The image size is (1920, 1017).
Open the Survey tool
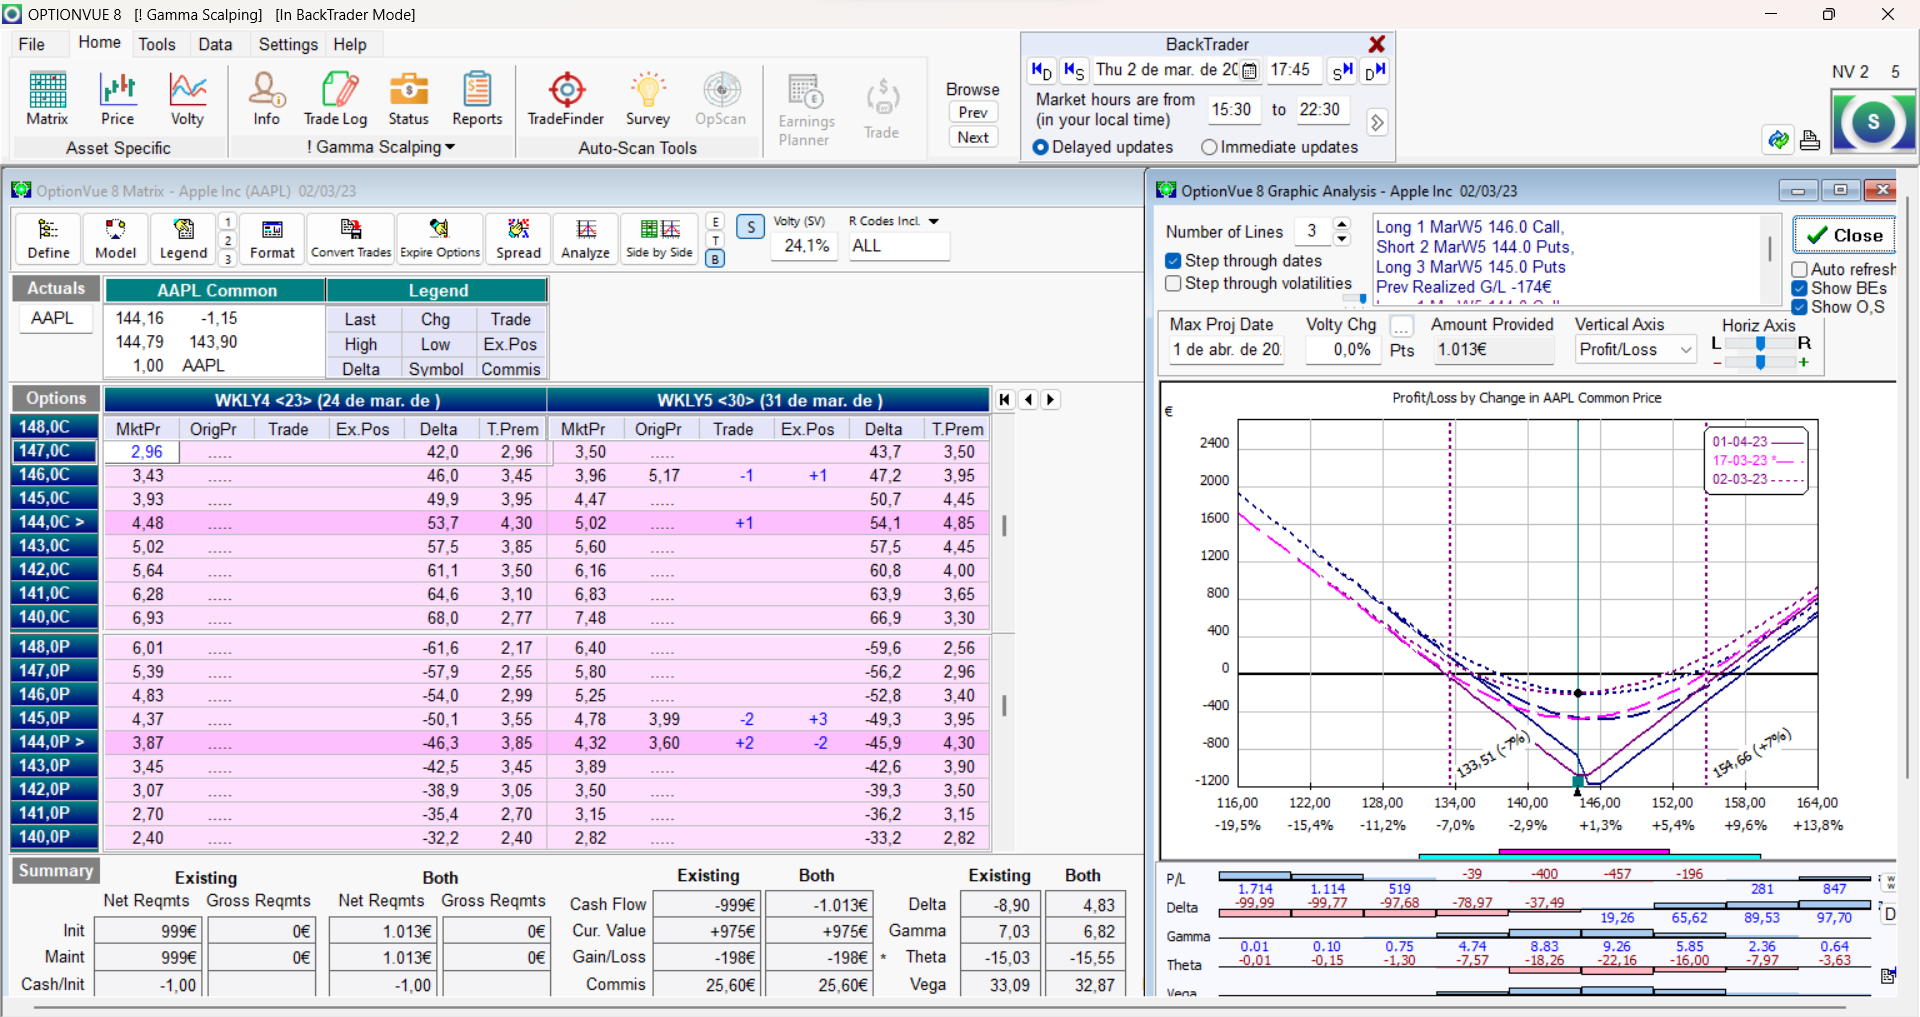[x=648, y=99]
